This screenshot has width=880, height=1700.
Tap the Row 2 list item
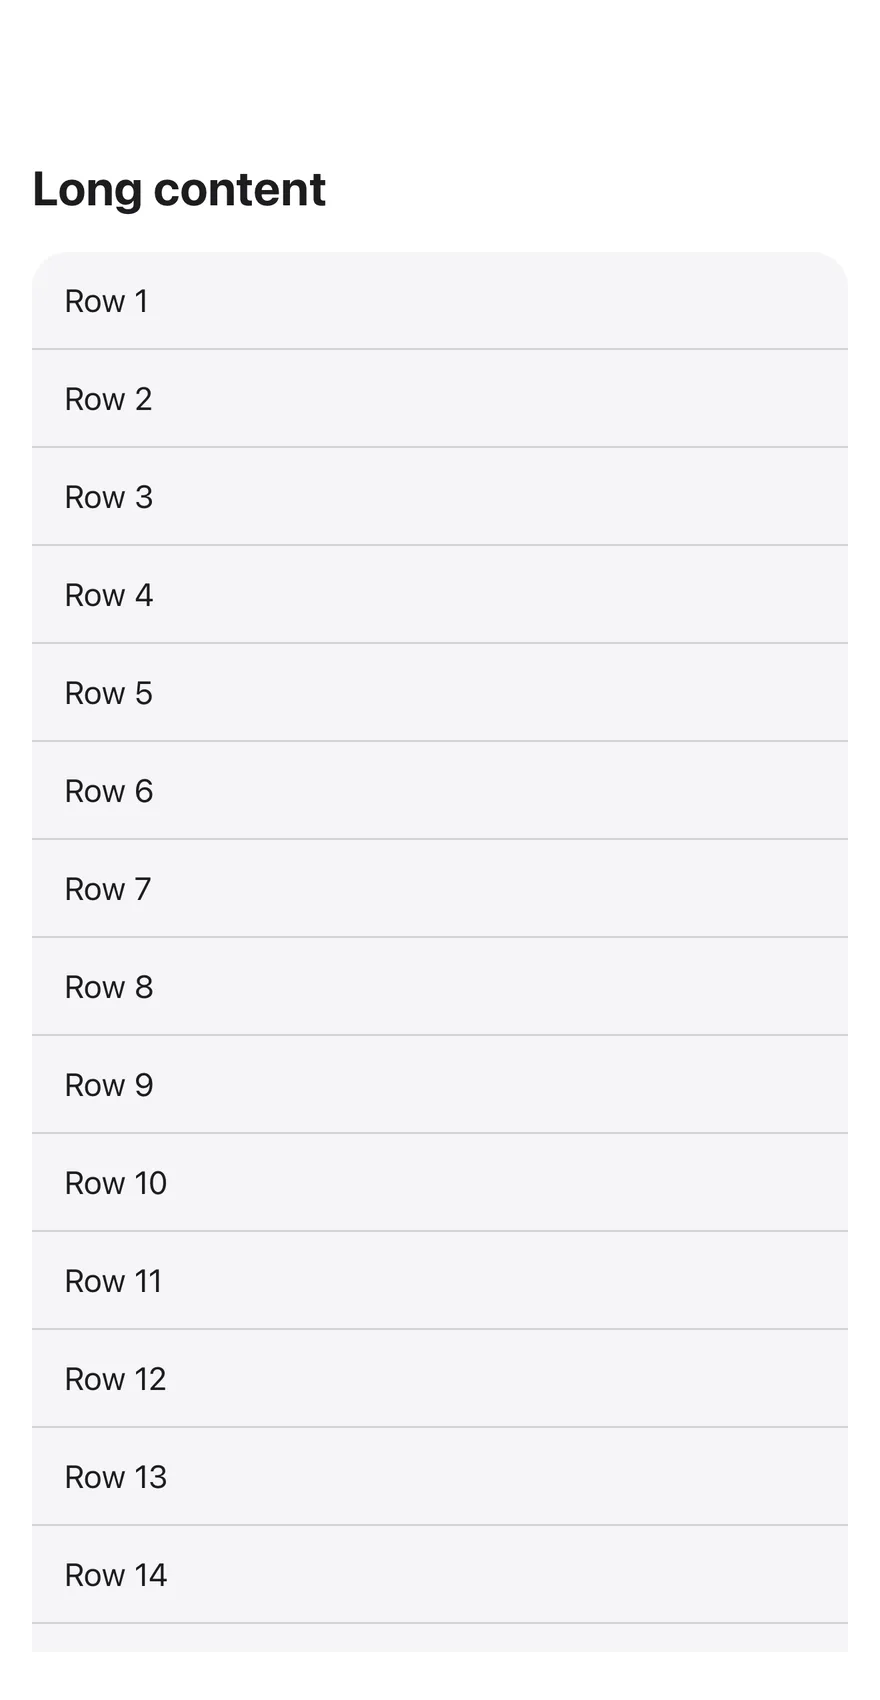pyautogui.click(x=440, y=399)
